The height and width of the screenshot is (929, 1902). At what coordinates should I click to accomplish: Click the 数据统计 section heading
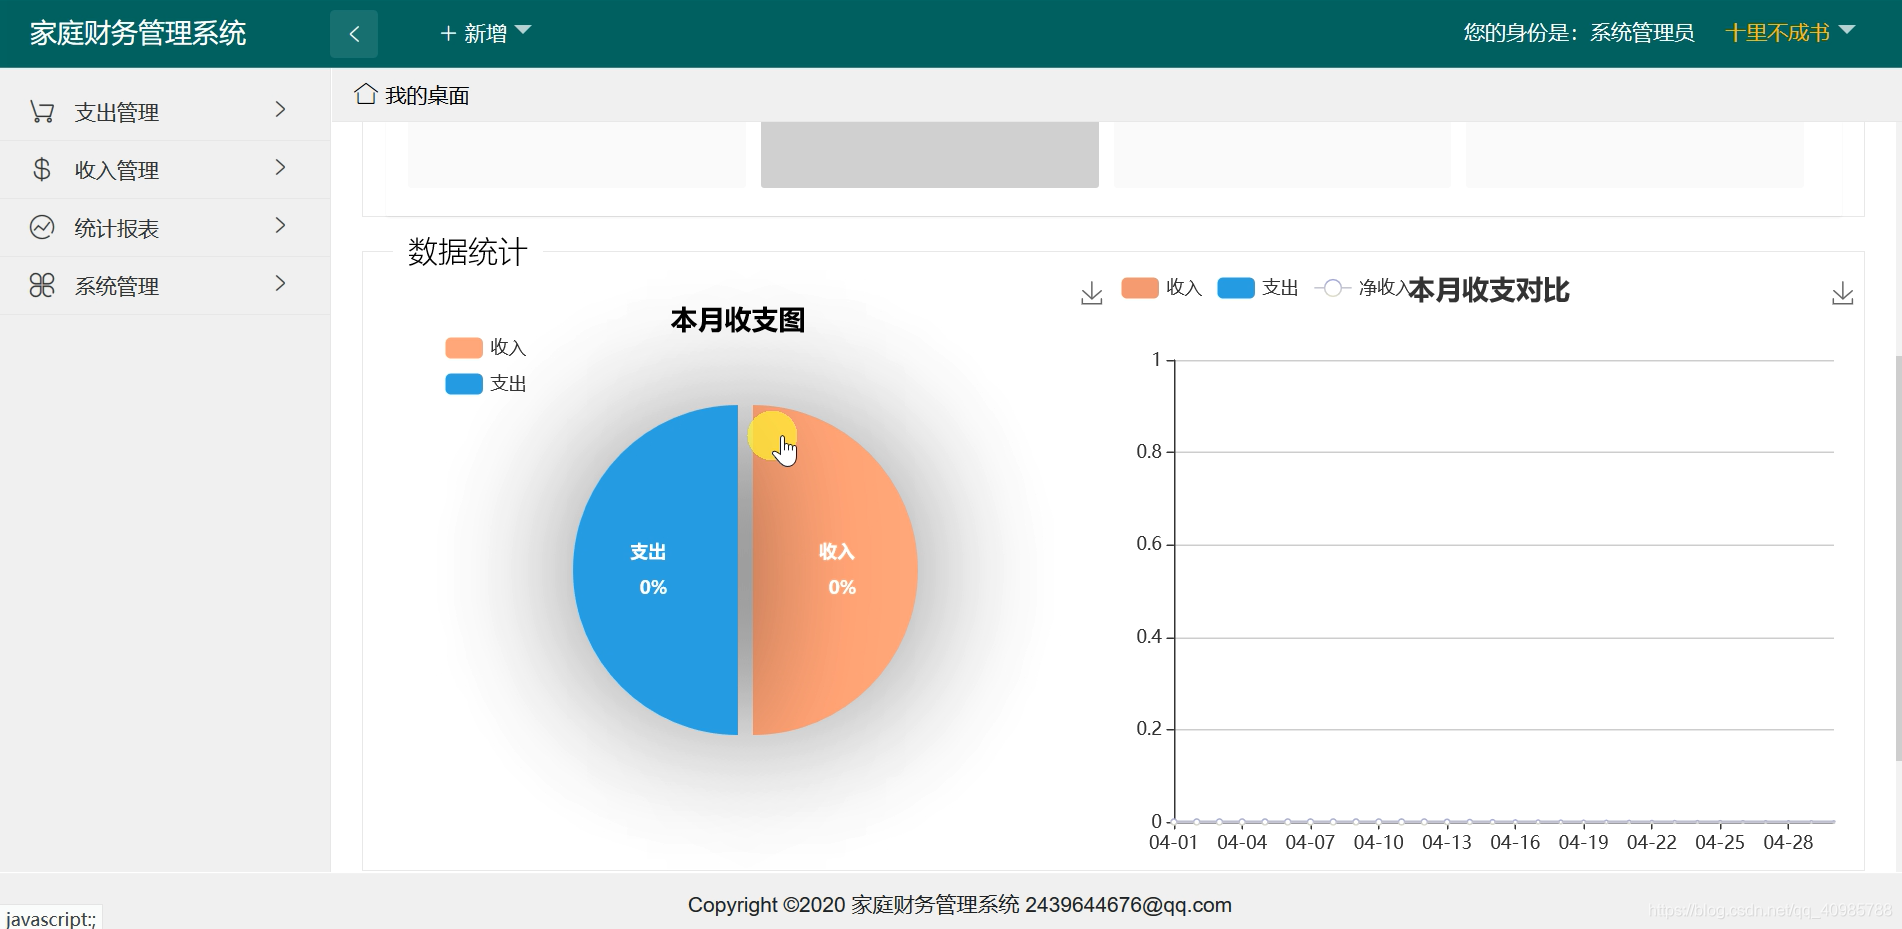coord(467,252)
